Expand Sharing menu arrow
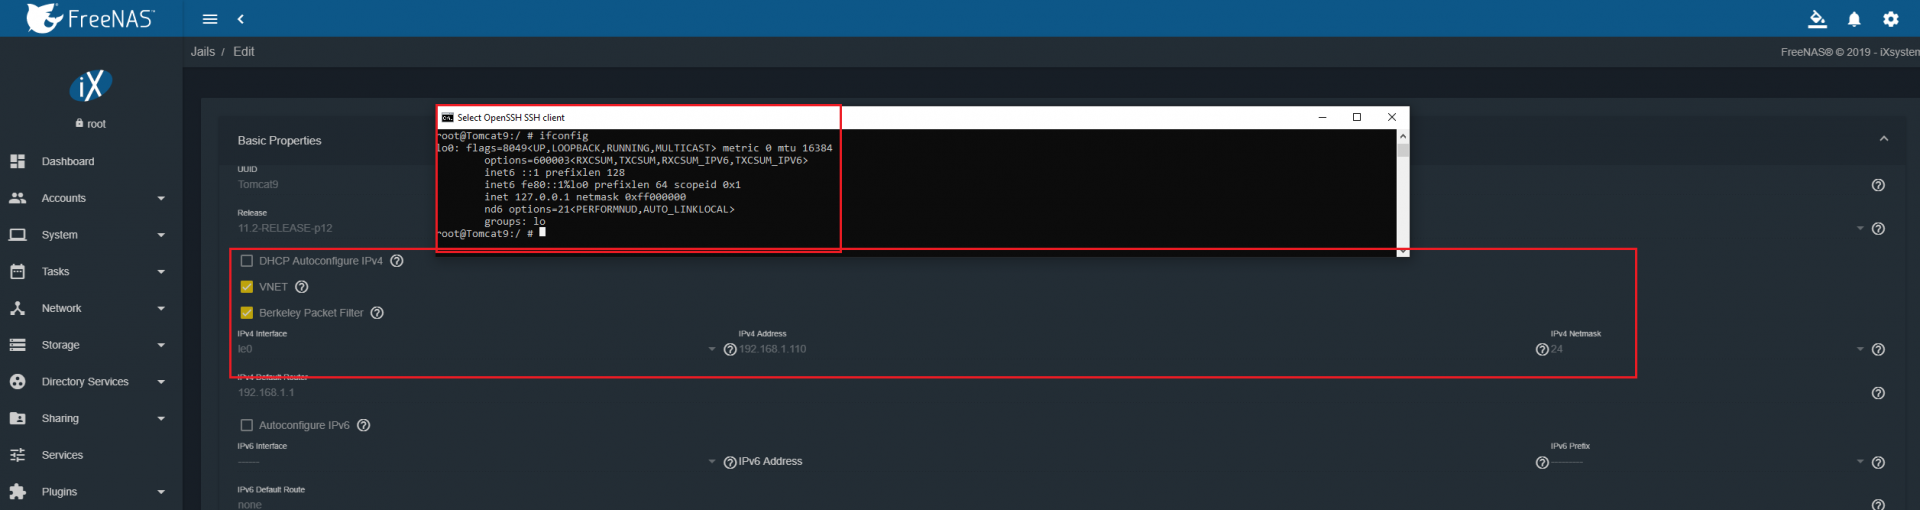Viewport: 1920px width, 510px height. [161, 418]
